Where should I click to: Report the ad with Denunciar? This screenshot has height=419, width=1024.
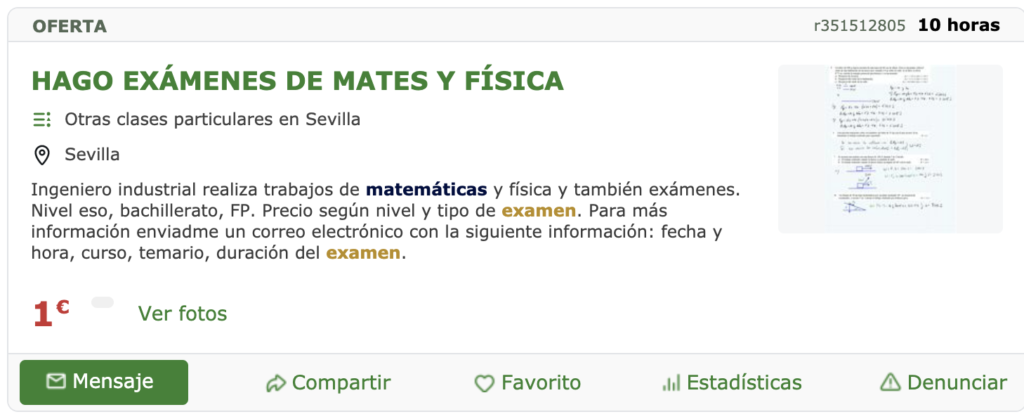(x=944, y=382)
